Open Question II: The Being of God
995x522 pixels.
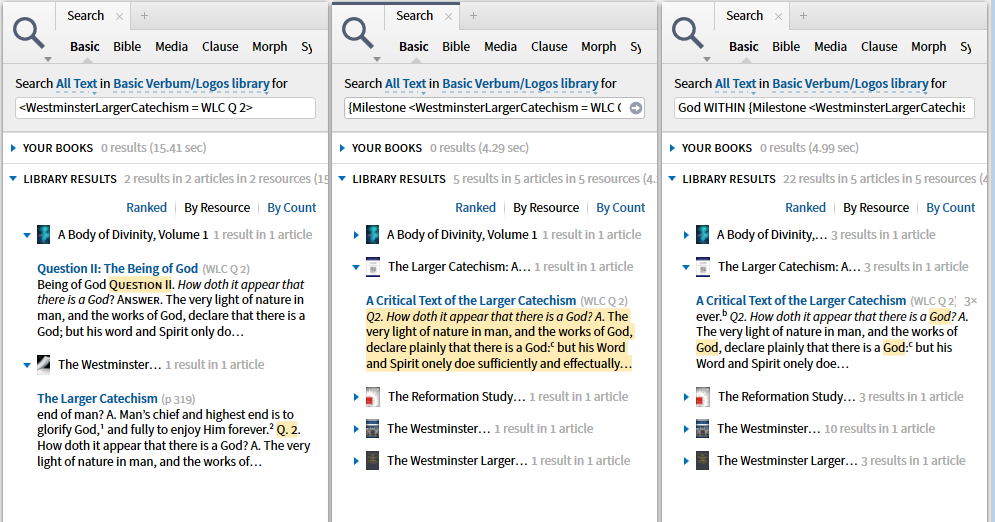(117, 269)
